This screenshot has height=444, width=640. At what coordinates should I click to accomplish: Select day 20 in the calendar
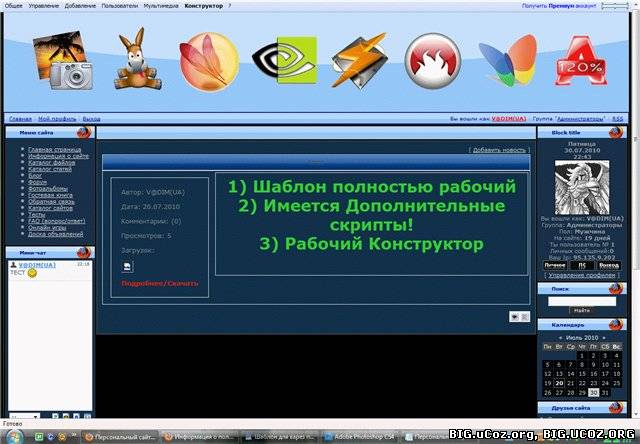(x=559, y=383)
